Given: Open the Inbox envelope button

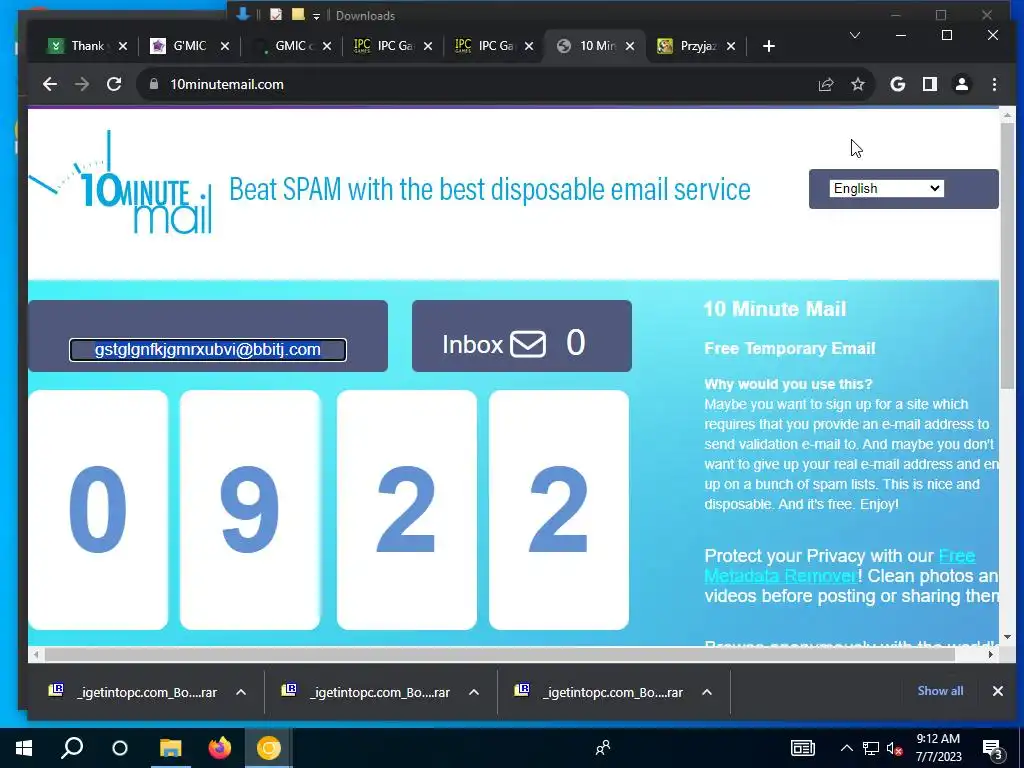Looking at the screenshot, I should coord(521,336).
